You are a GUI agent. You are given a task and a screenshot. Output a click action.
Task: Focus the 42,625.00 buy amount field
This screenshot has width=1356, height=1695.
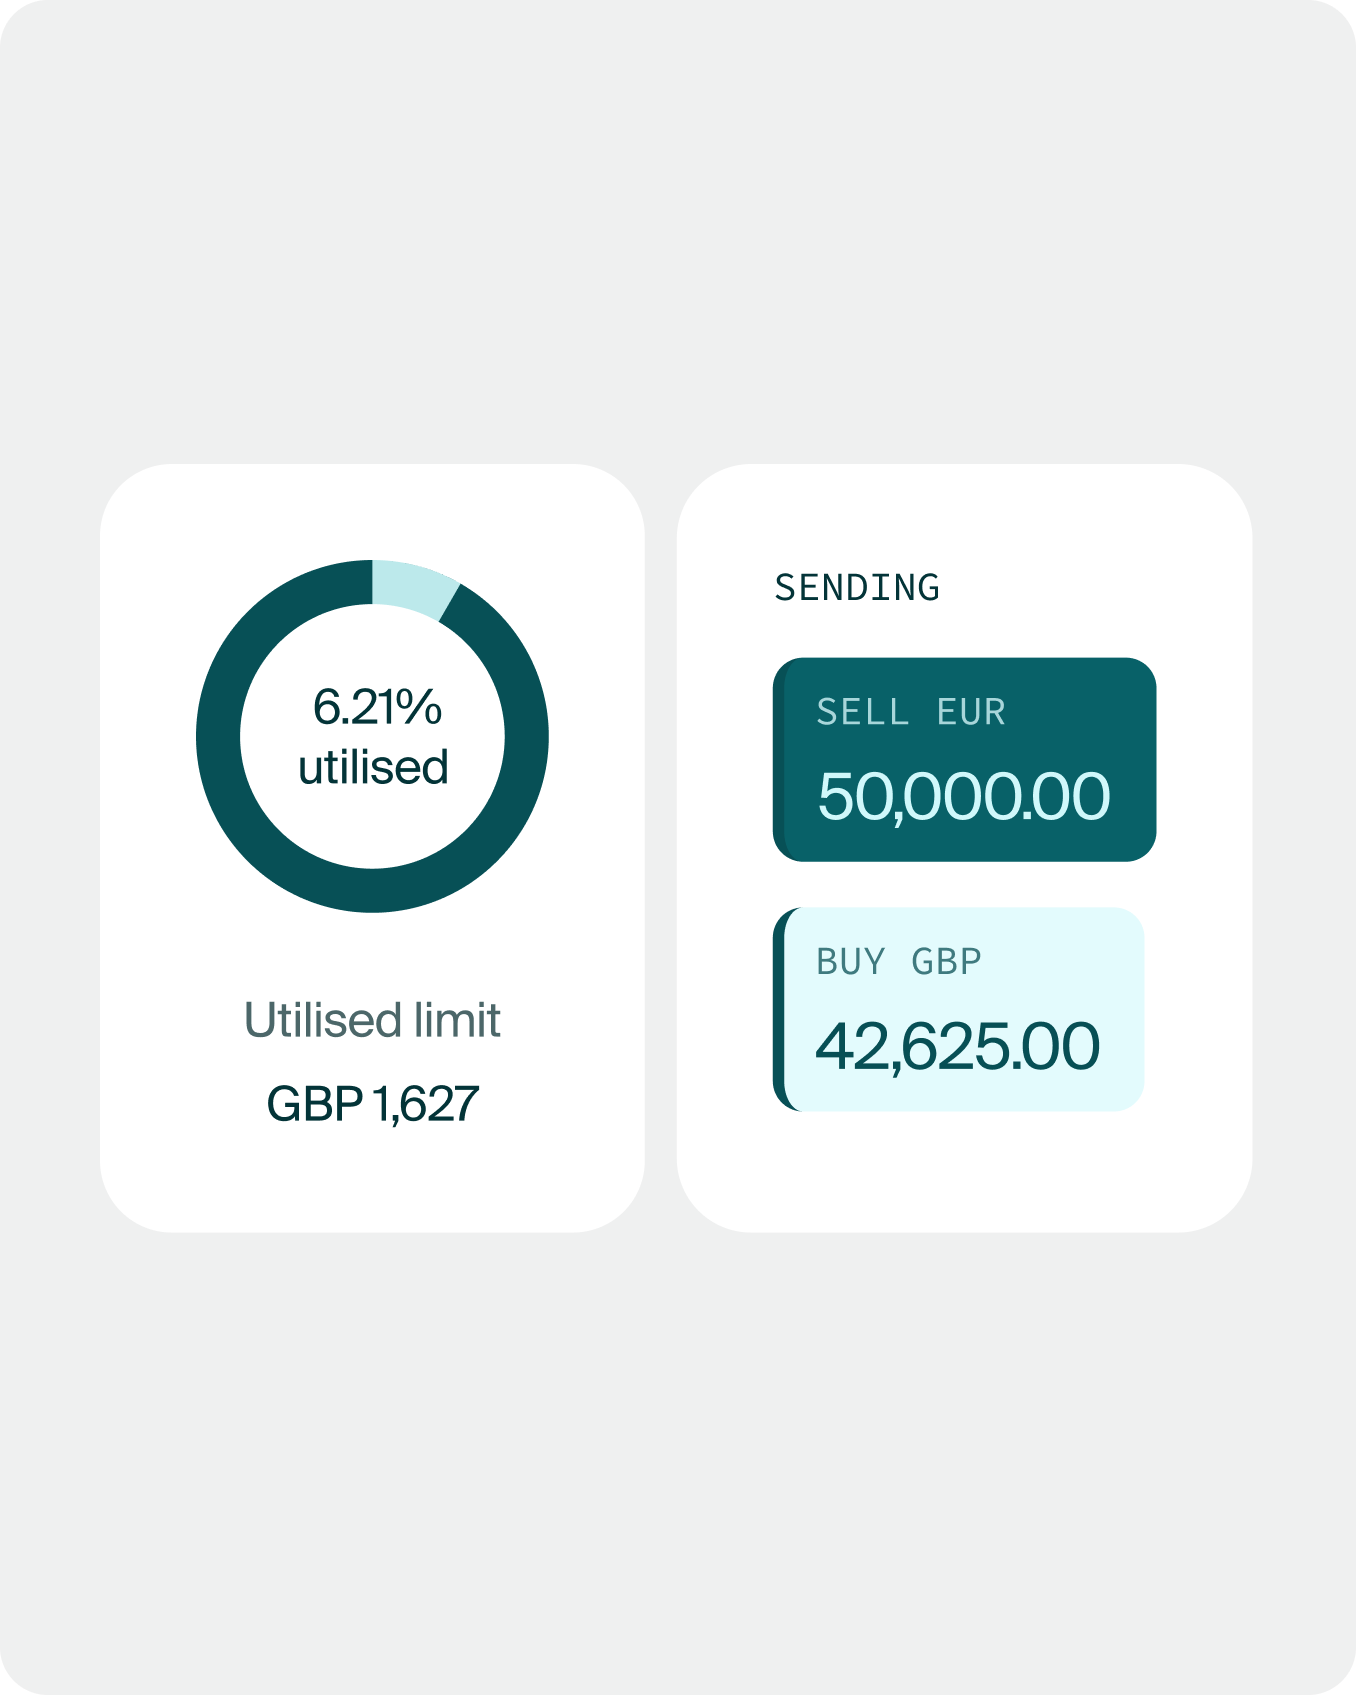(x=957, y=1047)
